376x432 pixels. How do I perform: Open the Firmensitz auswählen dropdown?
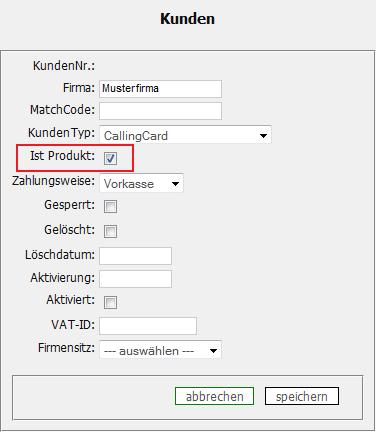[x=160, y=350]
